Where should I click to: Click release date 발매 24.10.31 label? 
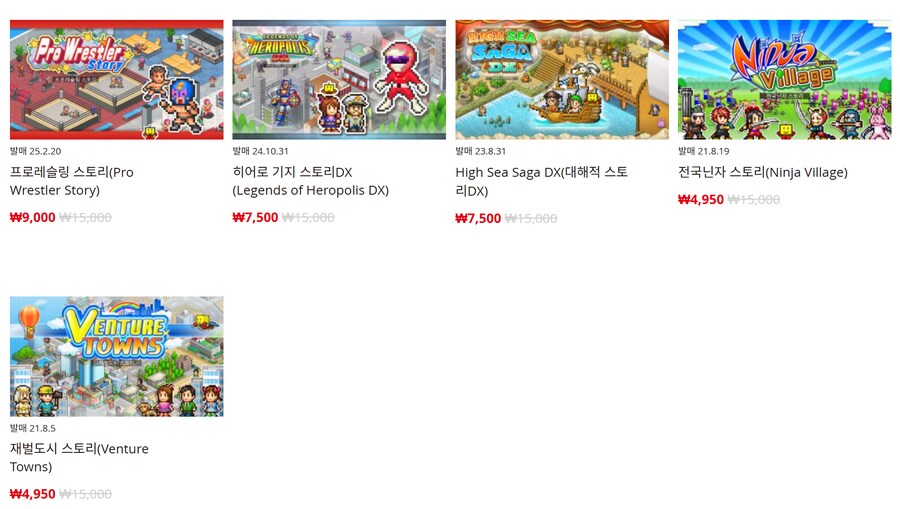[x=261, y=151]
